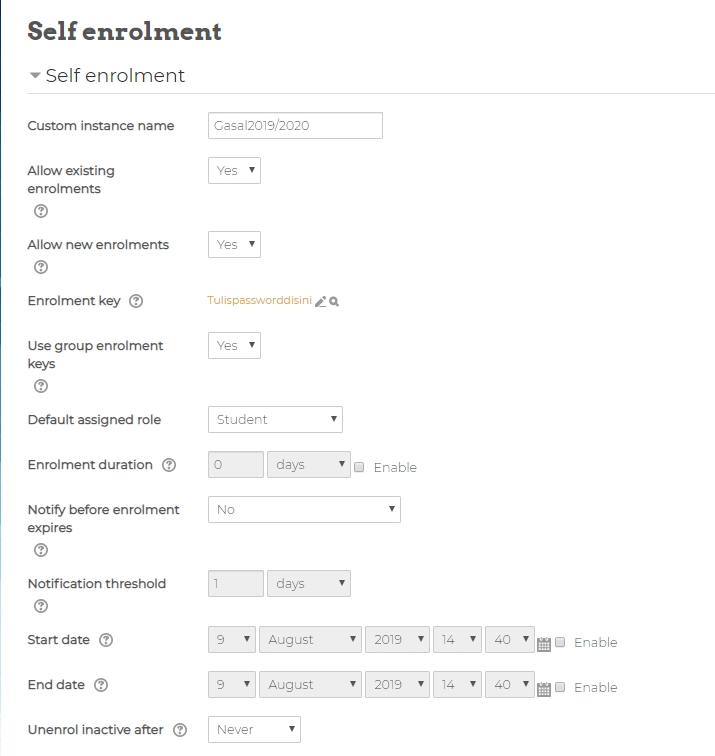This screenshot has height=756, width=715.
Task: Tick the Start date Enable checkbox
Action: 560,642
